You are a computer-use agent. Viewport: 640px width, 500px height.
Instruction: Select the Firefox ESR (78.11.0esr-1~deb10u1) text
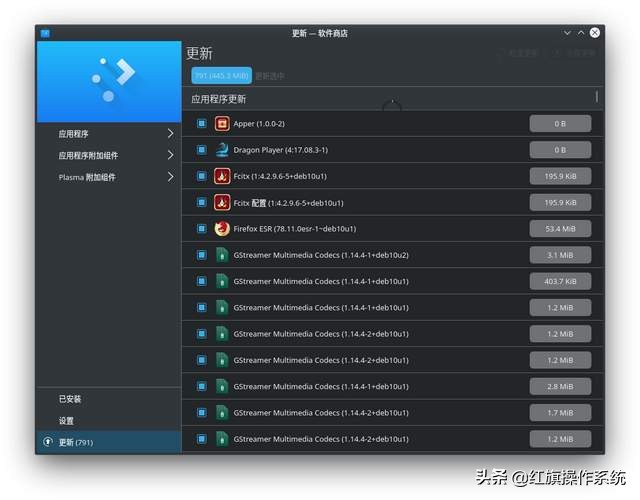(295, 229)
